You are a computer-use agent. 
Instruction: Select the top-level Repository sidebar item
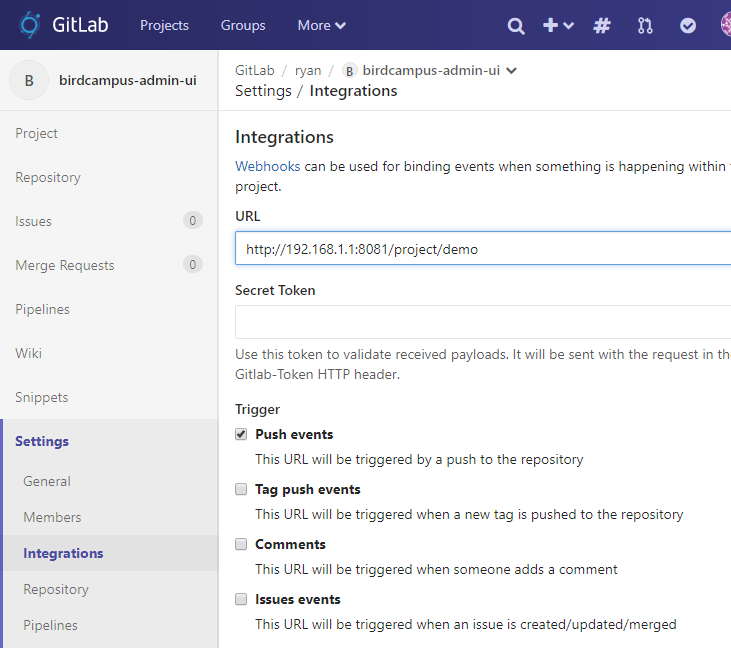(48, 177)
